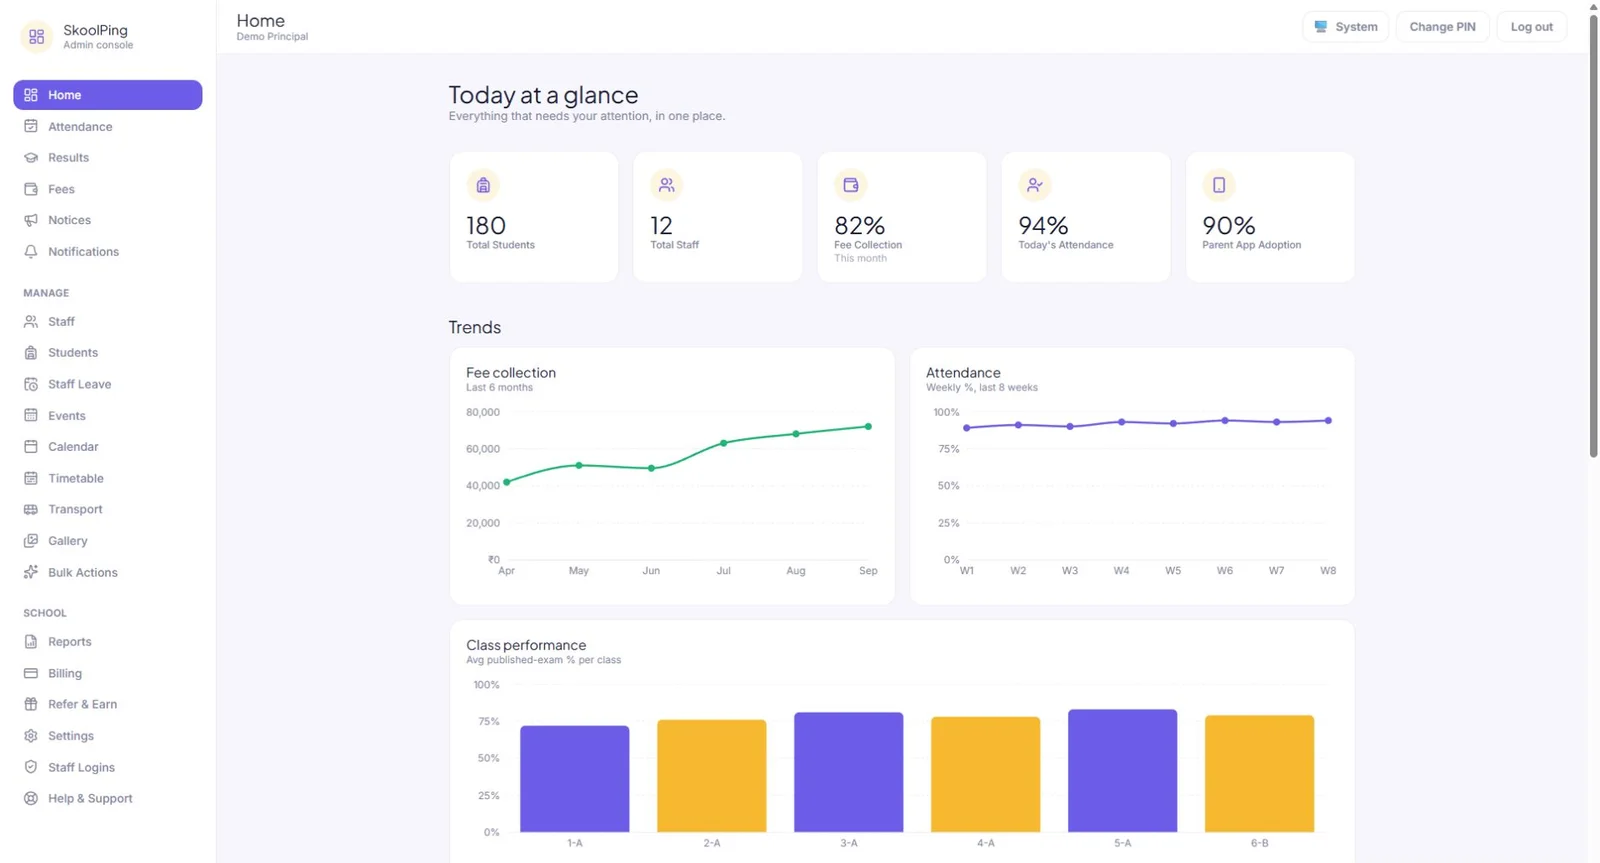Click the Total Students card icon
Image resolution: width=1600 pixels, height=863 pixels.
pos(483,185)
